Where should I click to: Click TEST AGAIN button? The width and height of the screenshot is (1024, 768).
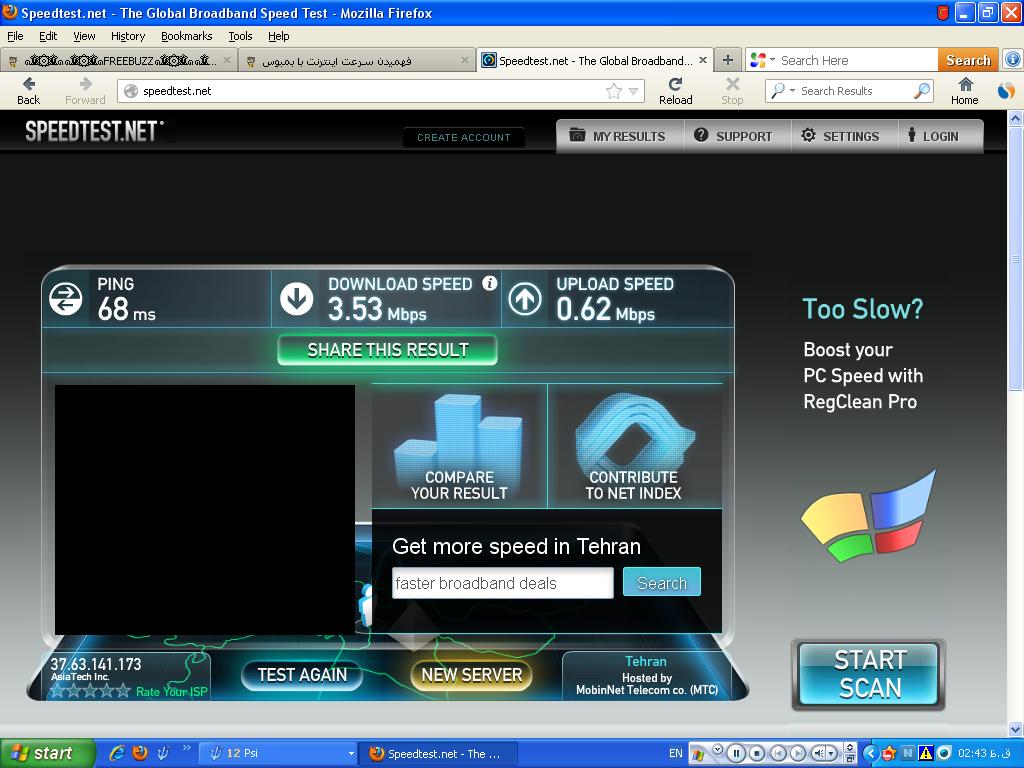pyautogui.click(x=302, y=675)
